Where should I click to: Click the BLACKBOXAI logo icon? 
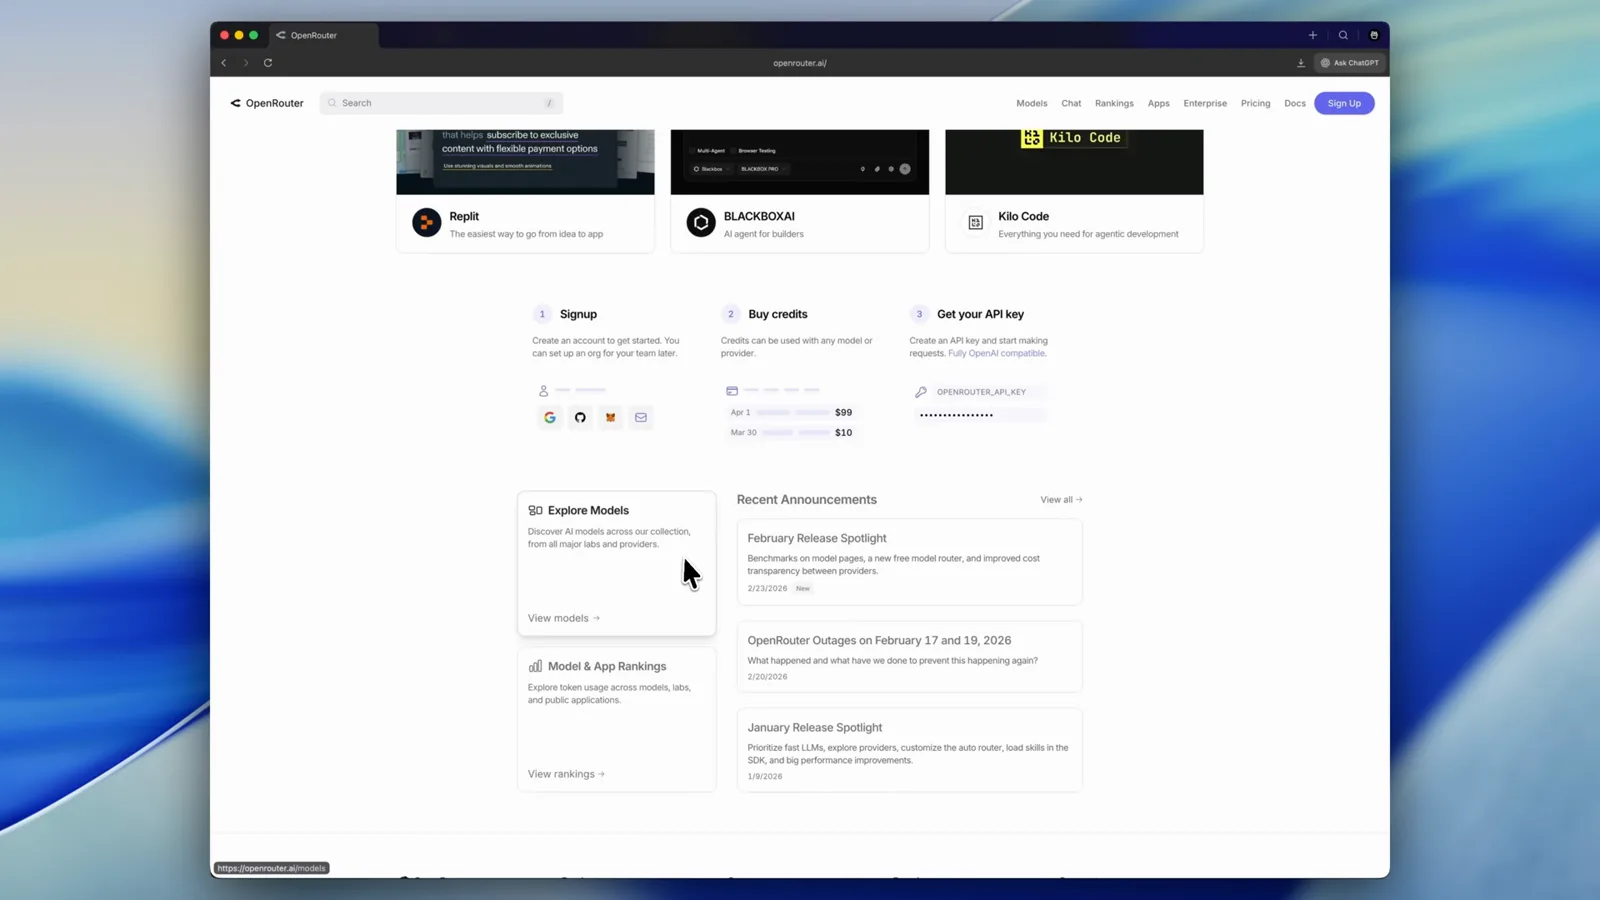coord(701,222)
